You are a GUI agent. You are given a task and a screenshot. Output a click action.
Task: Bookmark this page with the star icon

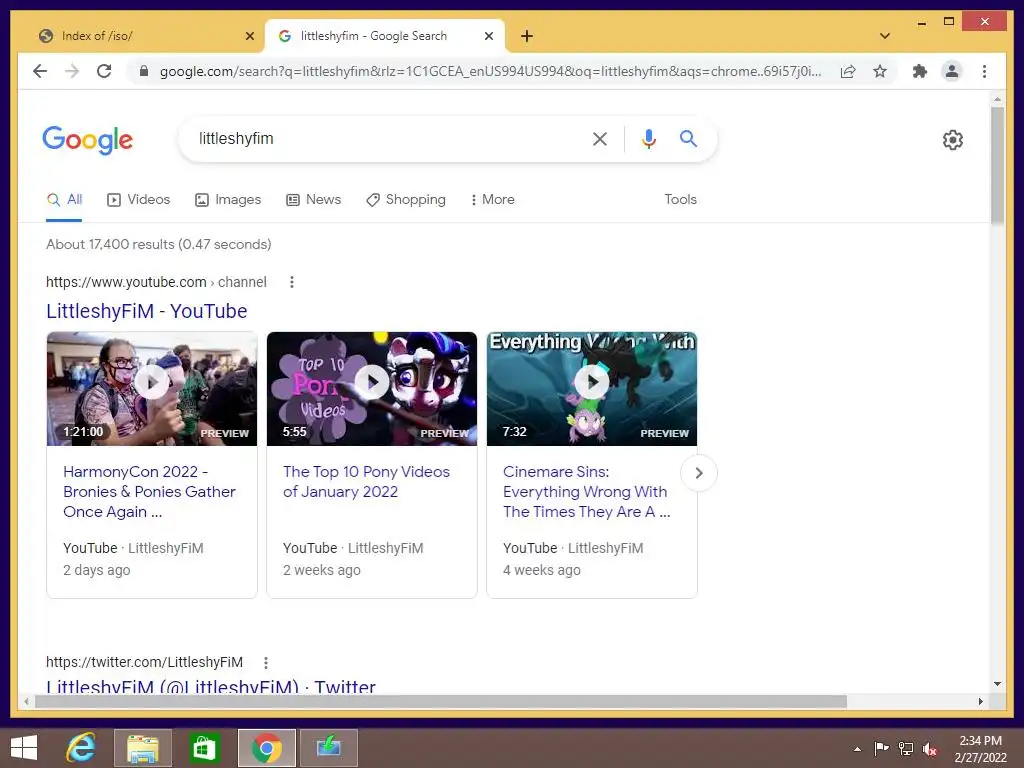pos(880,71)
